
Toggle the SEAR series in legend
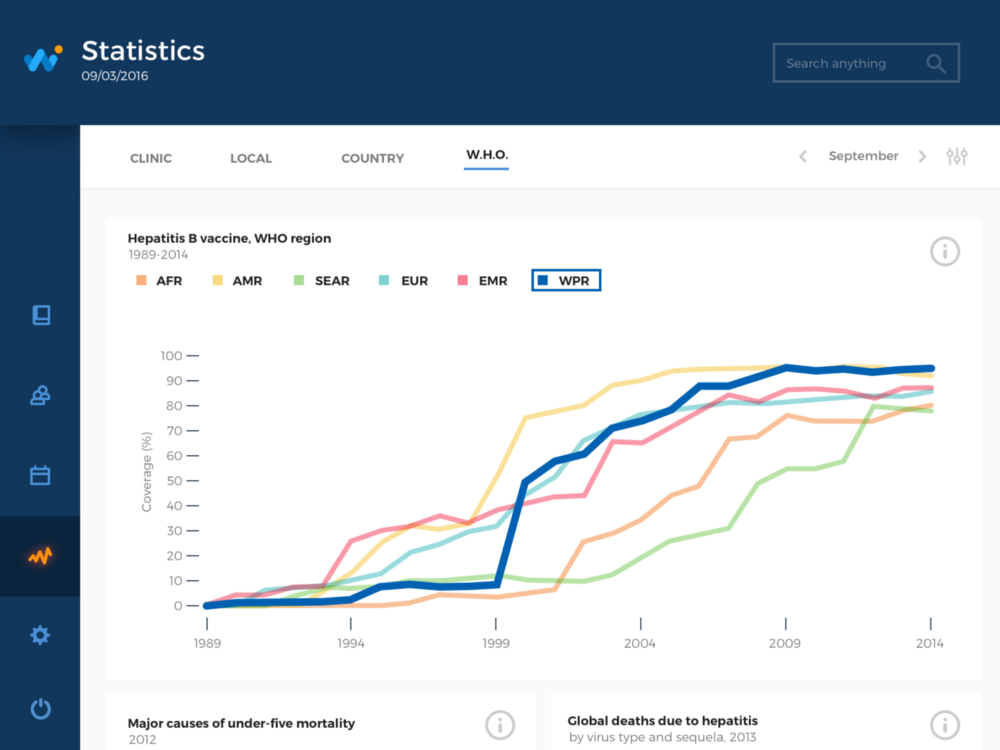[x=321, y=281]
